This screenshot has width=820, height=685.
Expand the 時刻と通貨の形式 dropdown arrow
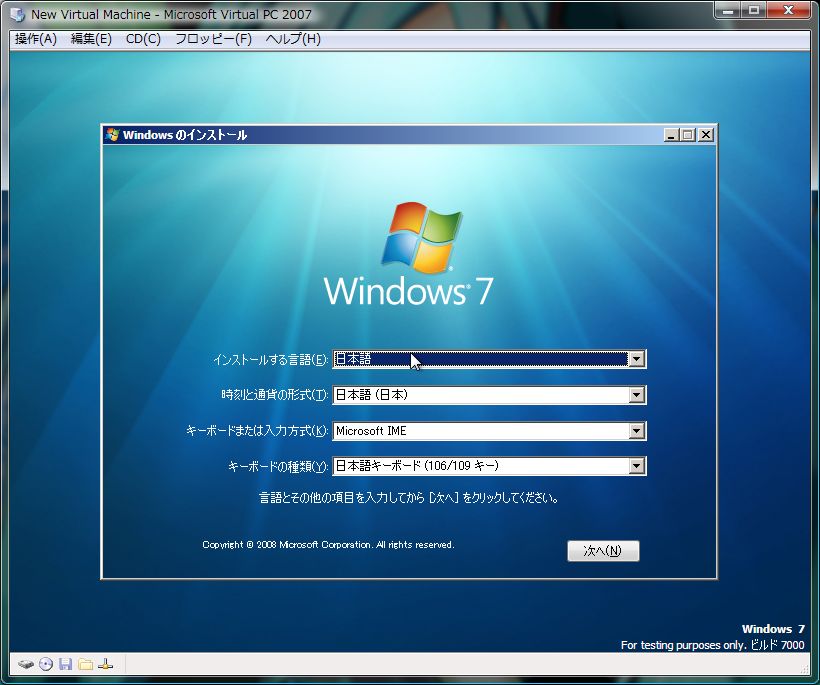click(636, 395)
